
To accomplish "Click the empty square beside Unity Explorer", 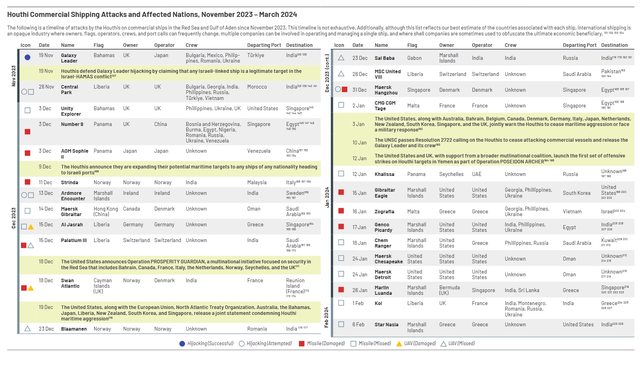I will (x=27, y=110).
